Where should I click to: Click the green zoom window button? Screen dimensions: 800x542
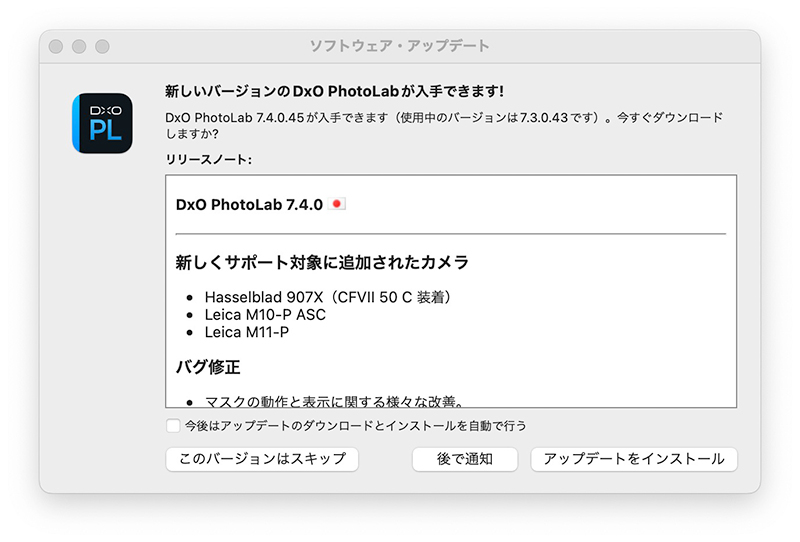[x=102, y=46]
